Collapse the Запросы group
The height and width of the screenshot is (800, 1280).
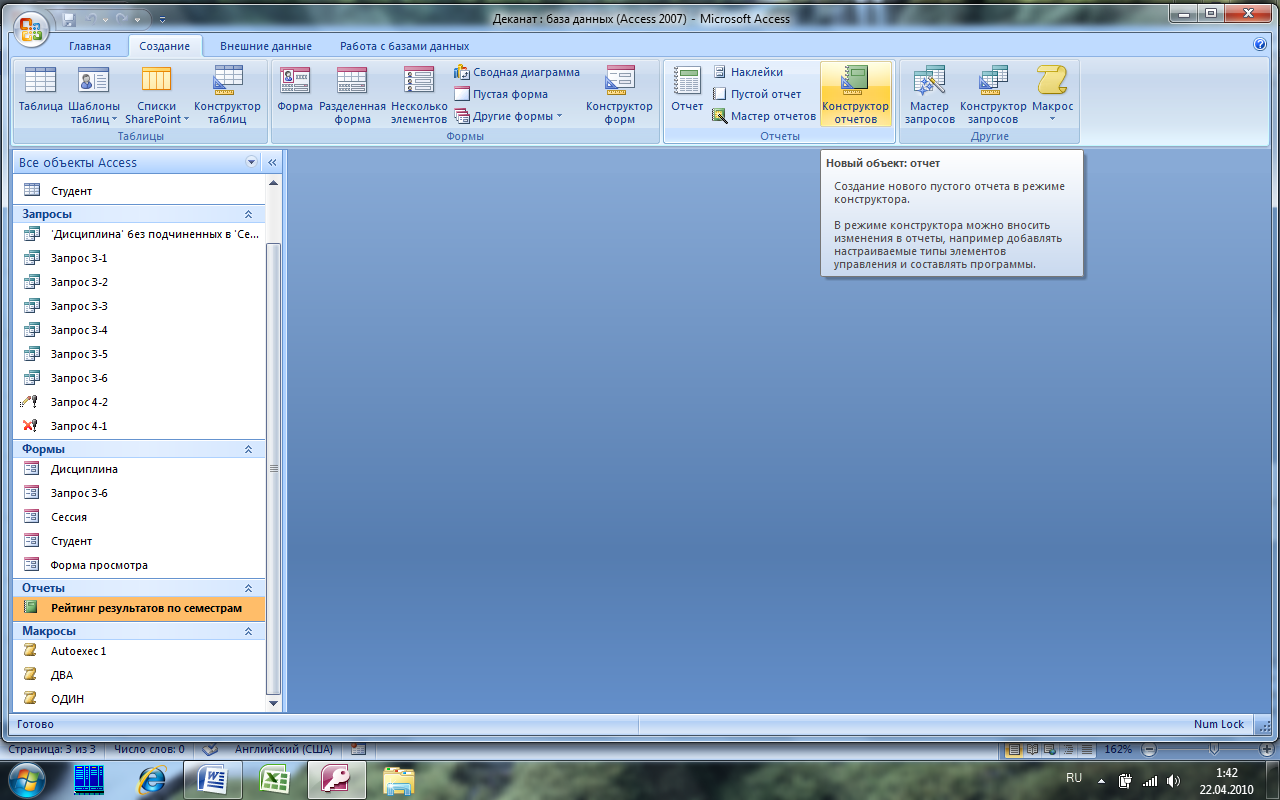point(248,214)
